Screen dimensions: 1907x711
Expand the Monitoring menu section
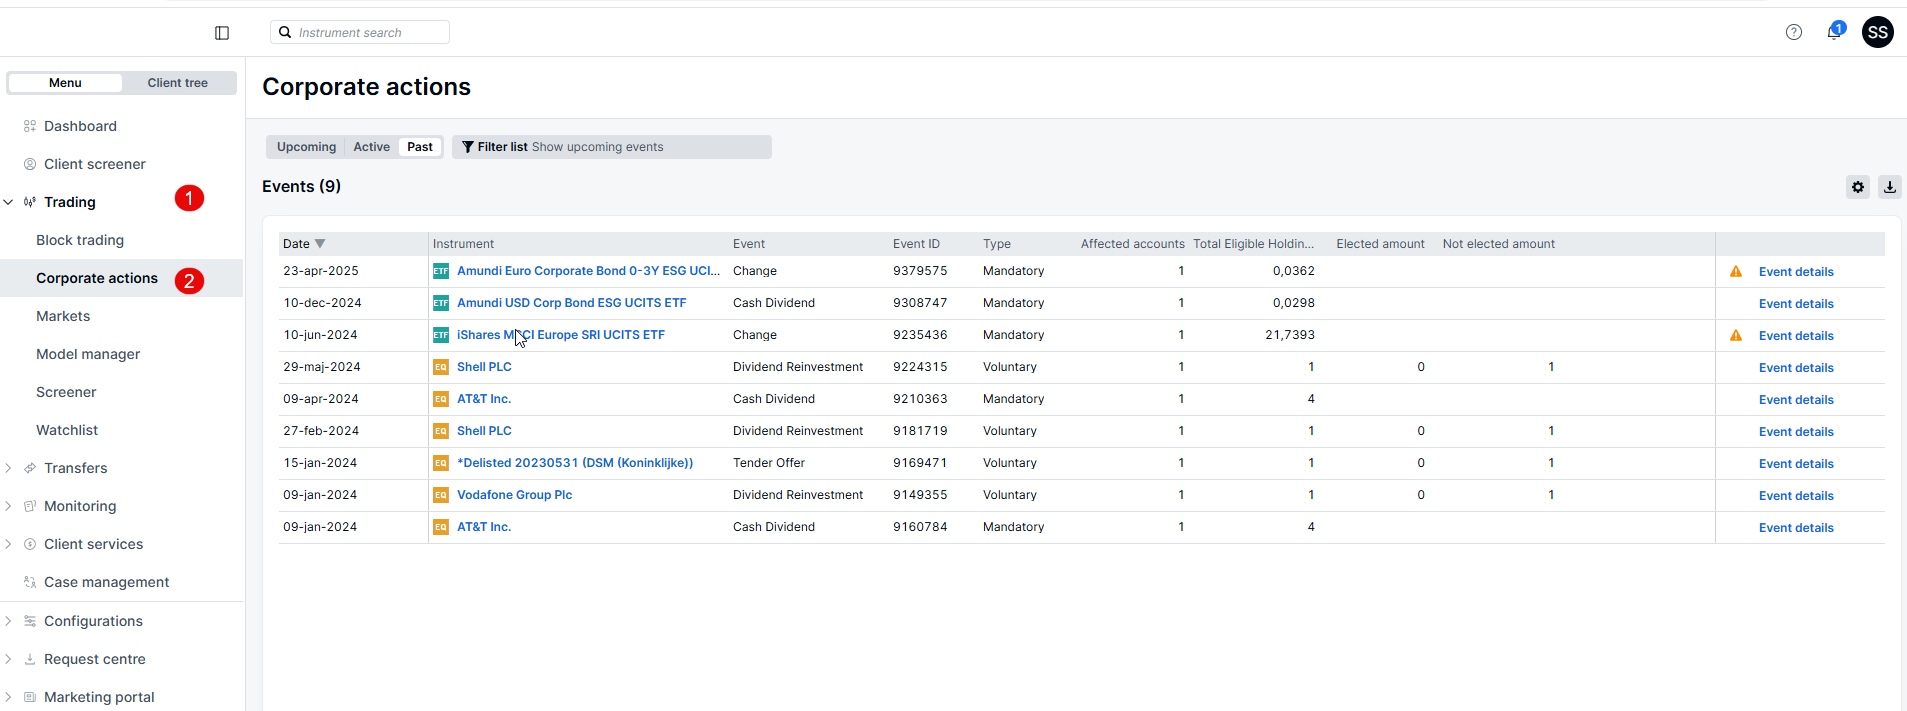[x=9, y=506]
